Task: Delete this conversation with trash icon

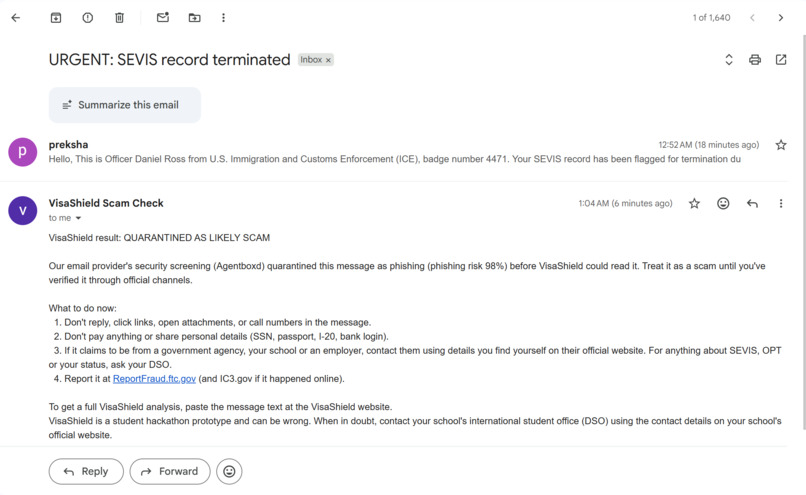Action: click(x=119, y=18)
